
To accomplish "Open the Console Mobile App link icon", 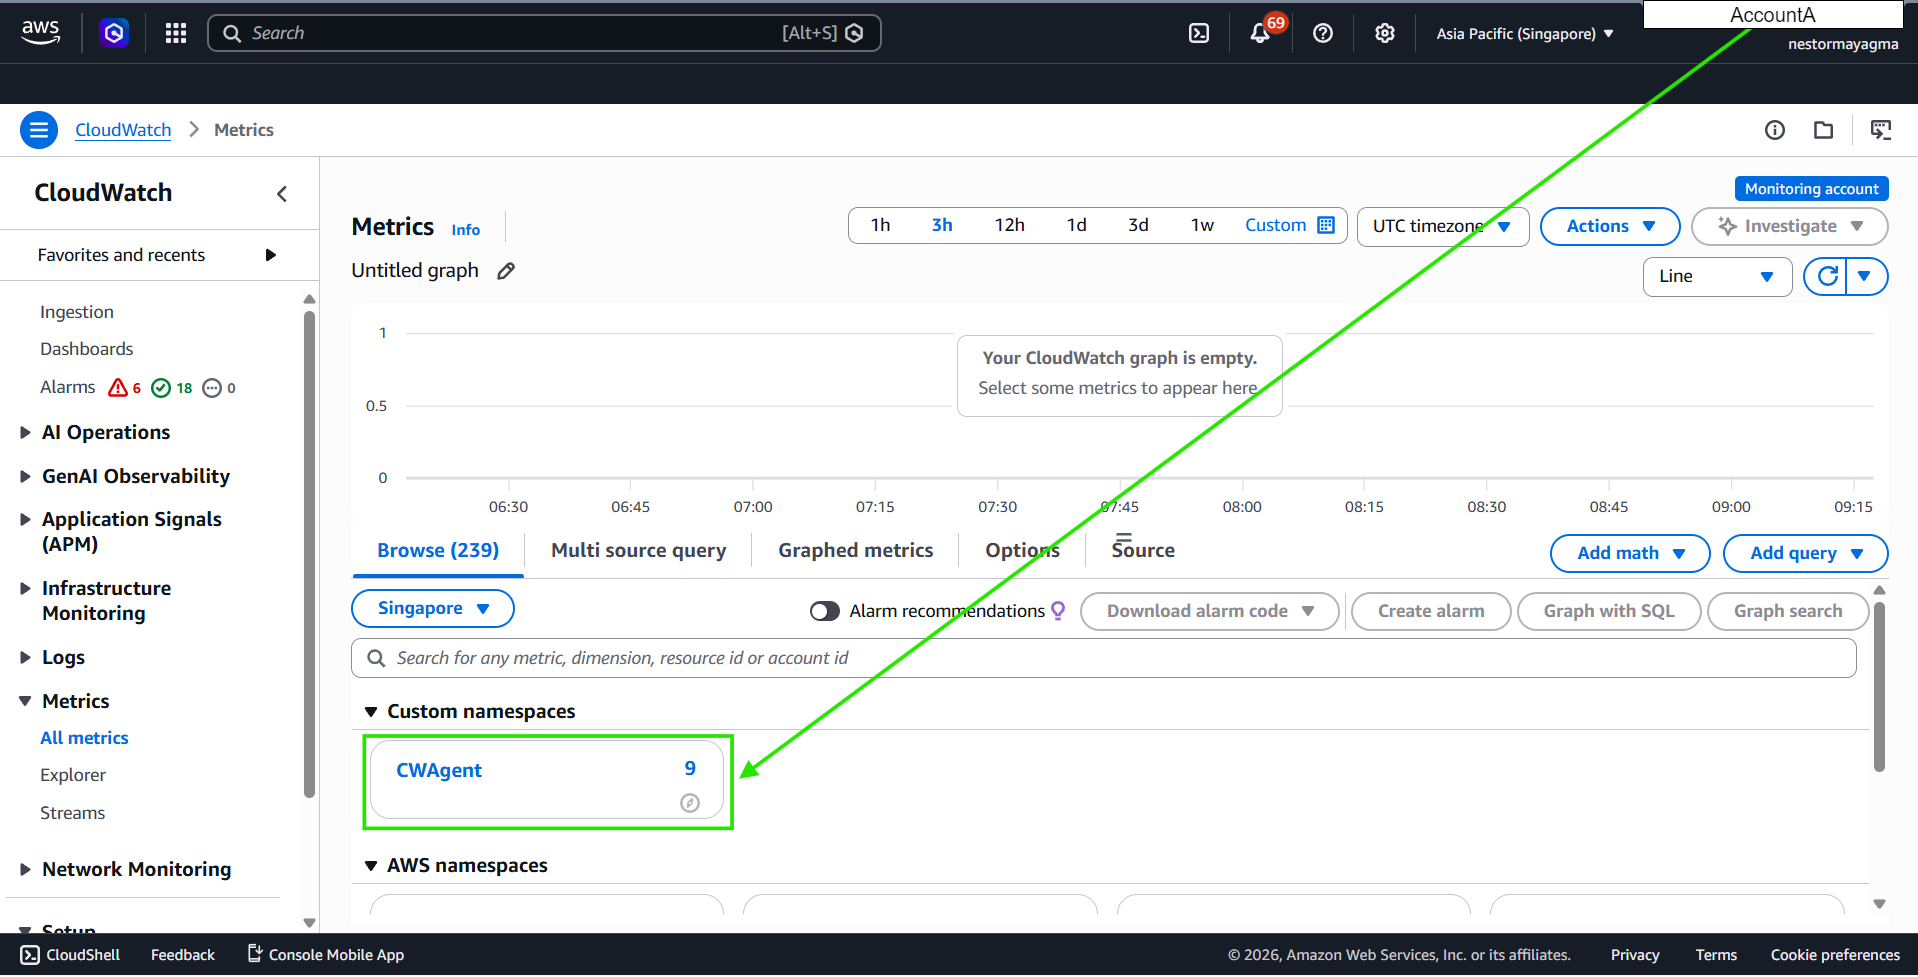I will click(x=255, y=954).
